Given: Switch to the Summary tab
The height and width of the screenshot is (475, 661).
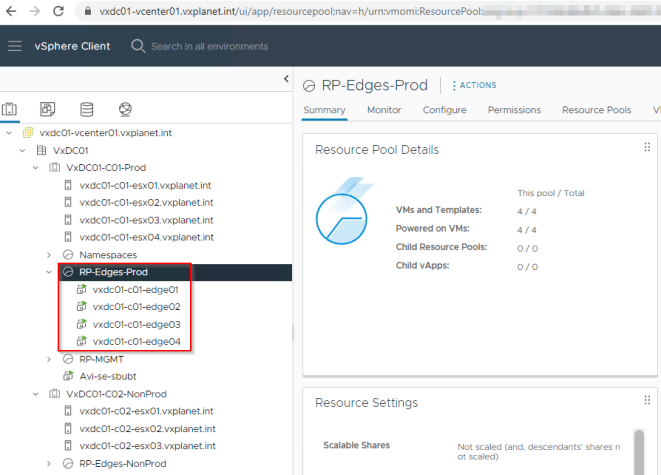Looking at the screenshot, I should 324,110.
